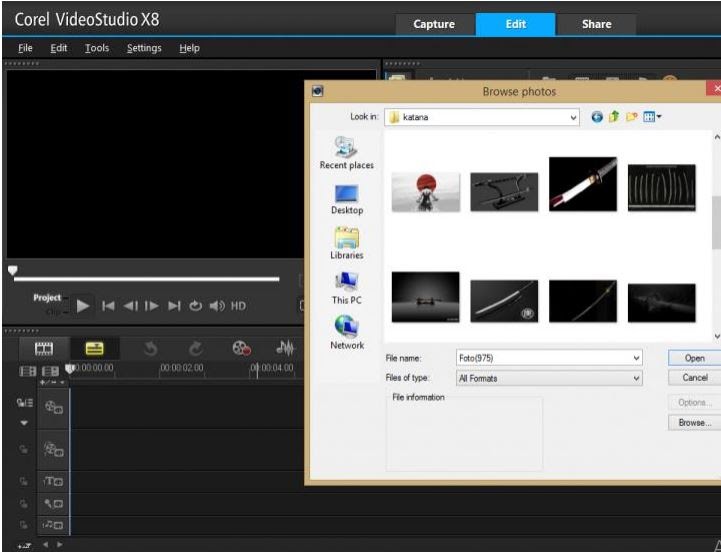This screenshot has width=721, height=552.
Task: Go to Desktop in dialog sidebar
Action: [347, 200]
